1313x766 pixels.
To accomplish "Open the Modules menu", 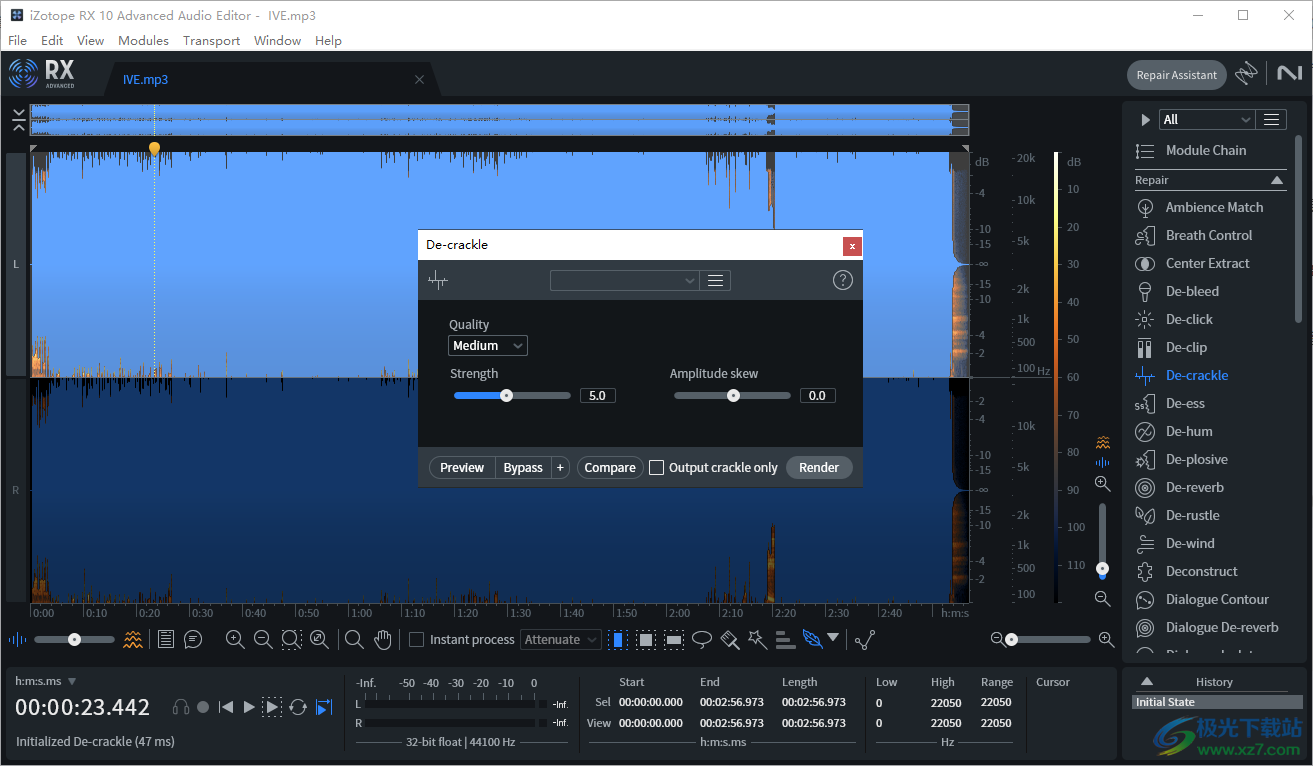I will 143,40.
